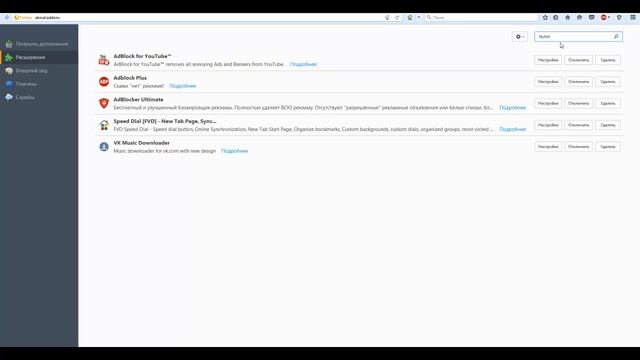Expand the Adblock Plus toolbar dropdown arrow
640x360 pixels.
pyautogui.click(x=609, y=18)
